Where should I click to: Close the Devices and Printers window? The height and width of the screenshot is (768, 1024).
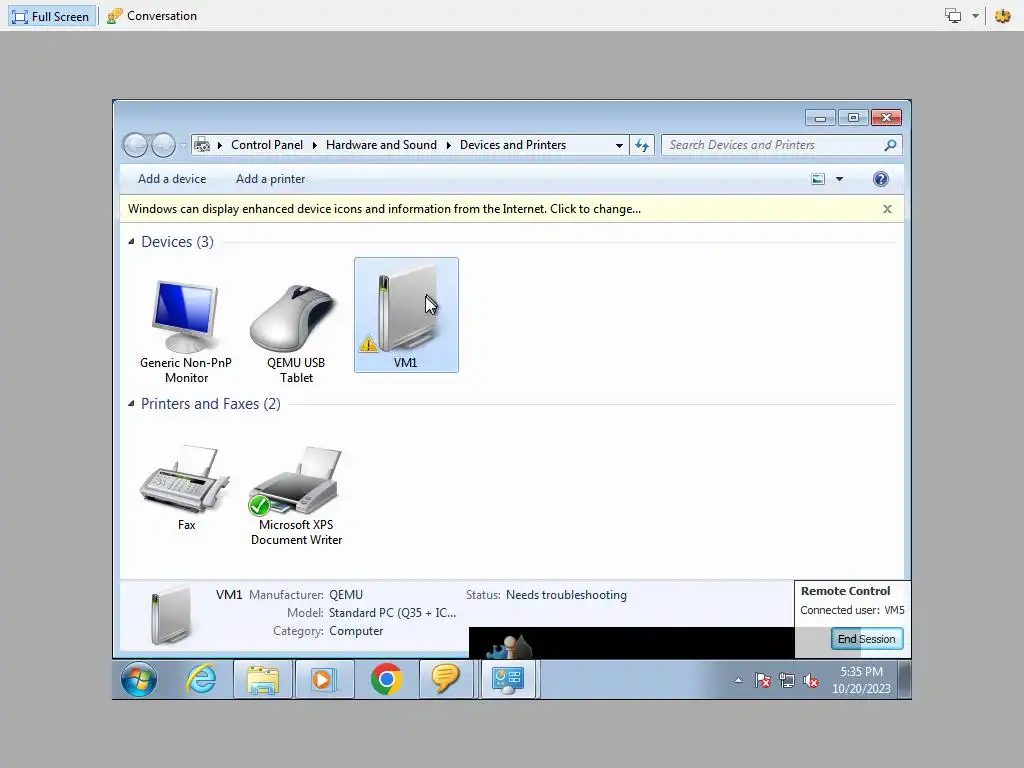[x=886, y=118]
